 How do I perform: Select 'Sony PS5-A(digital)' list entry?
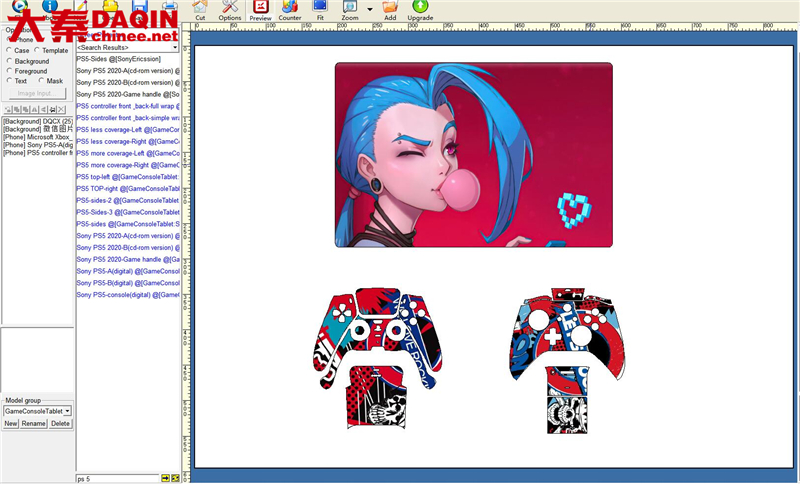pos(128,271)
